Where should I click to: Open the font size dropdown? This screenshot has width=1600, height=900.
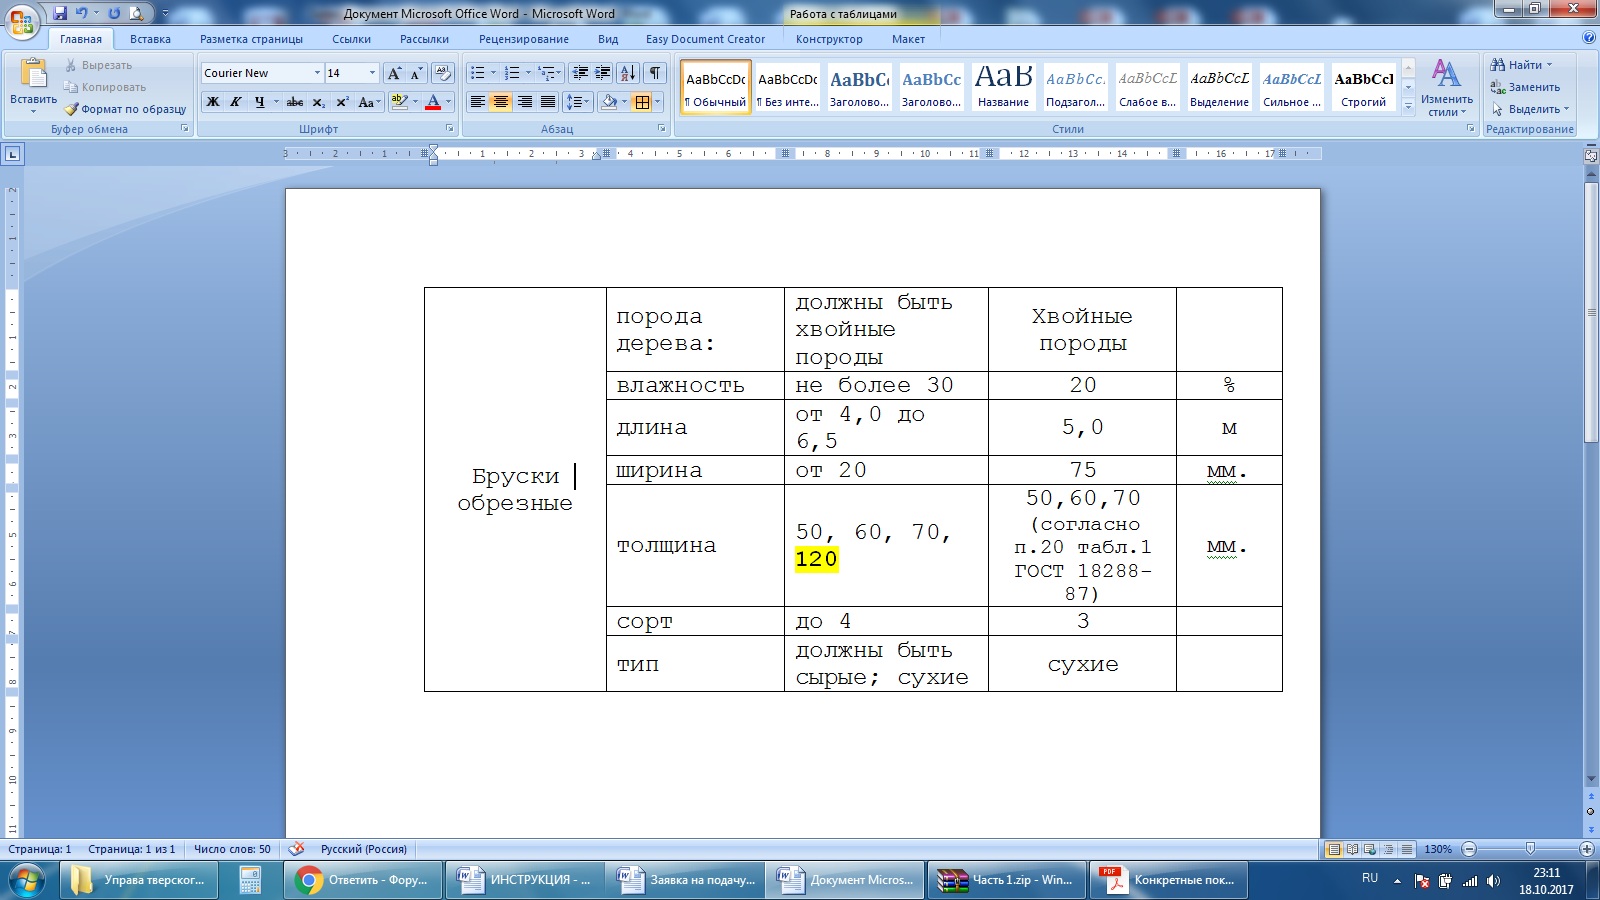coord(372,73)
